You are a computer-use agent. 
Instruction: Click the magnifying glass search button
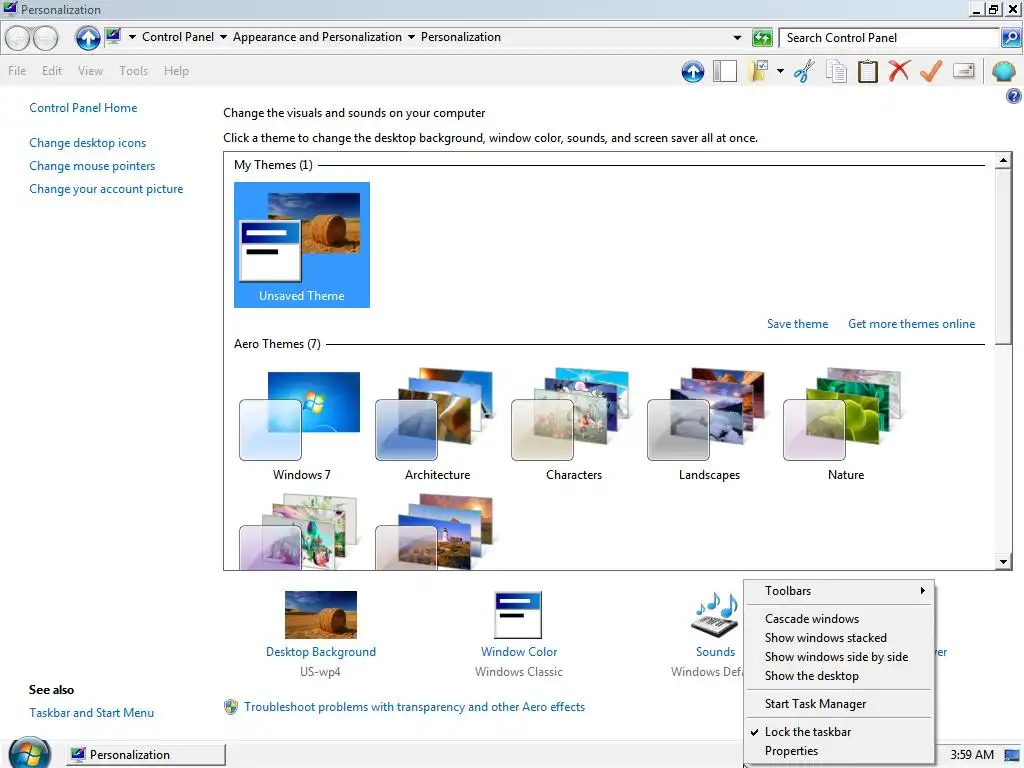pyautogui.click(x=1010, y=38)
